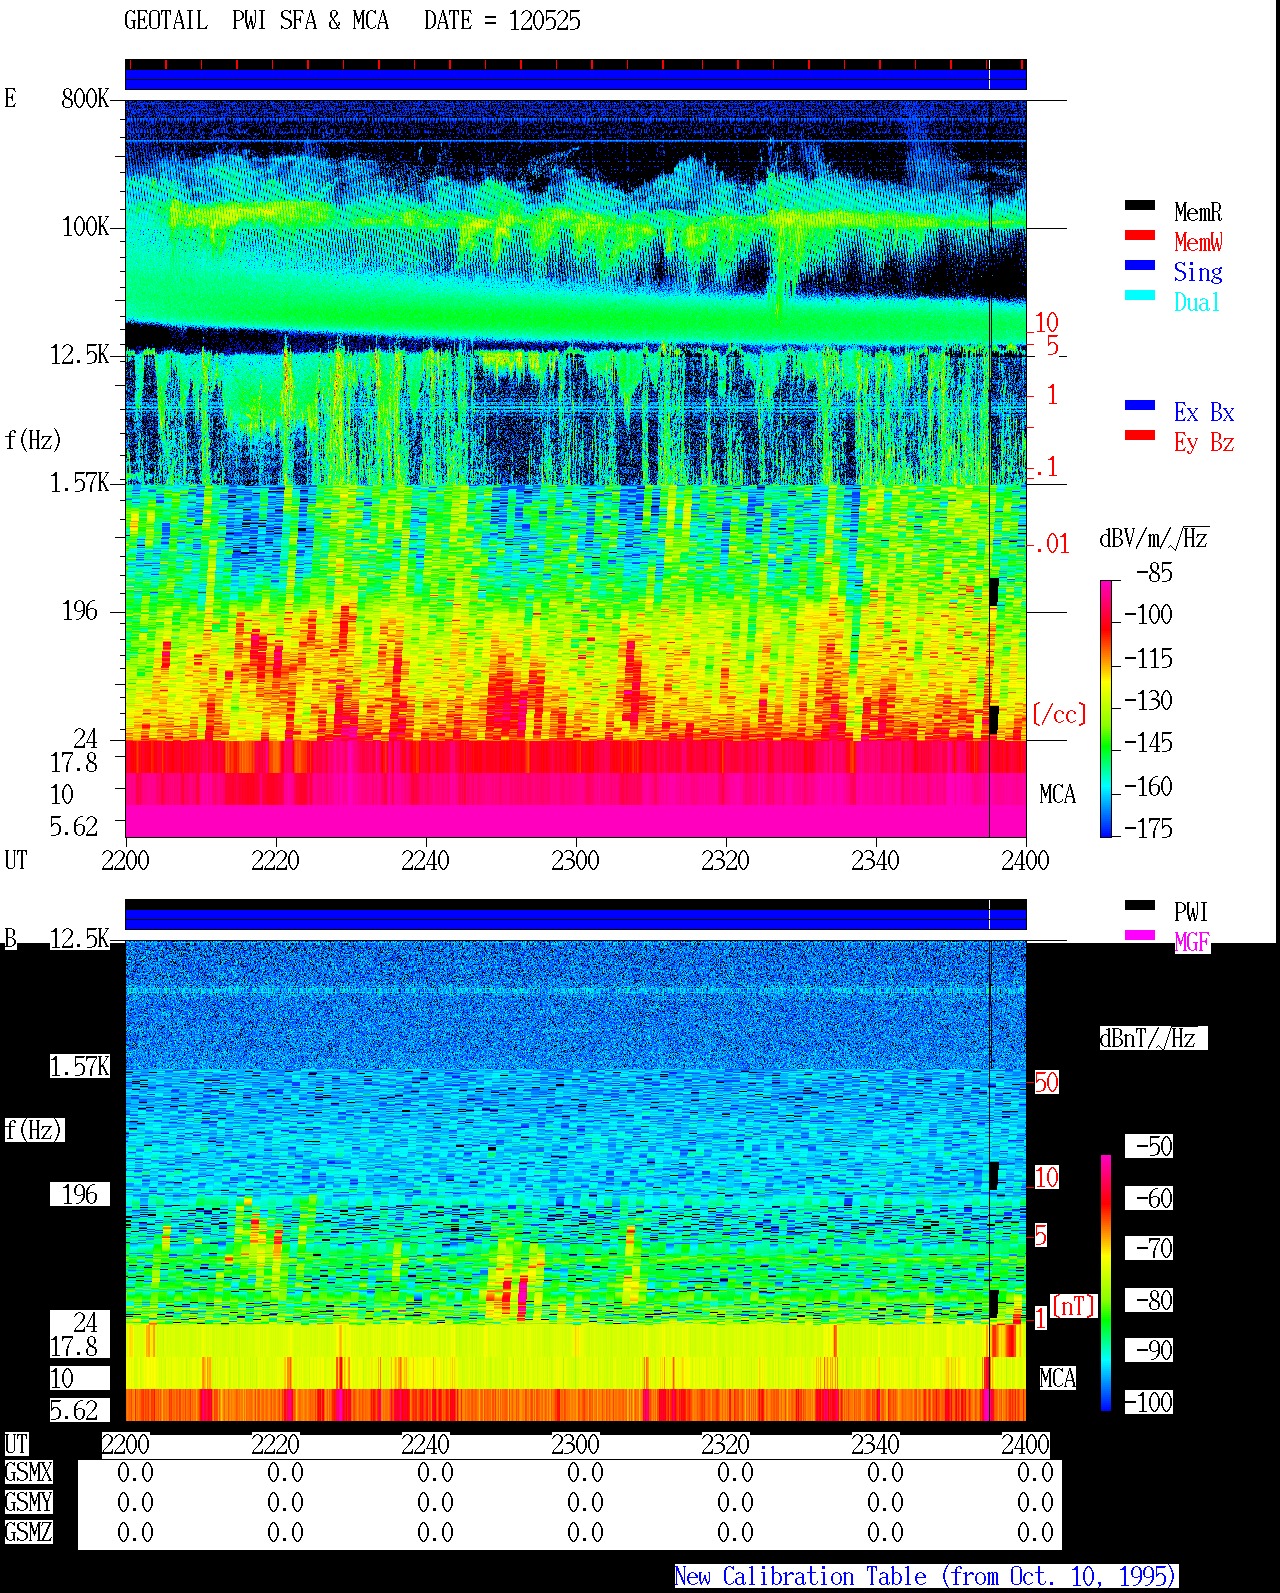The image size is (1280, 1593).
Task: Click the red MemW legend swatch
Action: (1140, 236)
